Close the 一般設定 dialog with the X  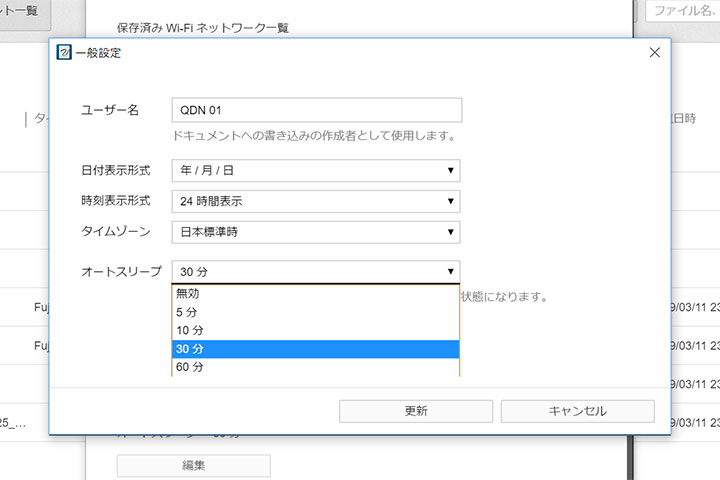click(x=655, y=52)
